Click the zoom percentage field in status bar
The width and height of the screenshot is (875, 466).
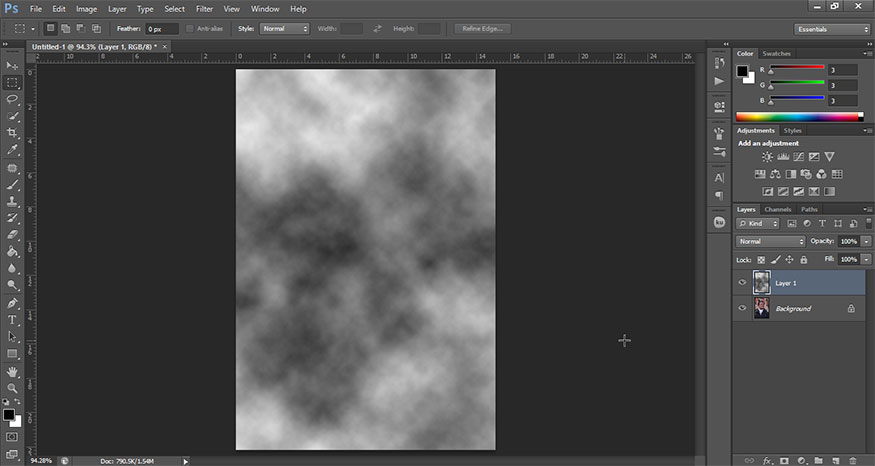click(x=42, y=461)
